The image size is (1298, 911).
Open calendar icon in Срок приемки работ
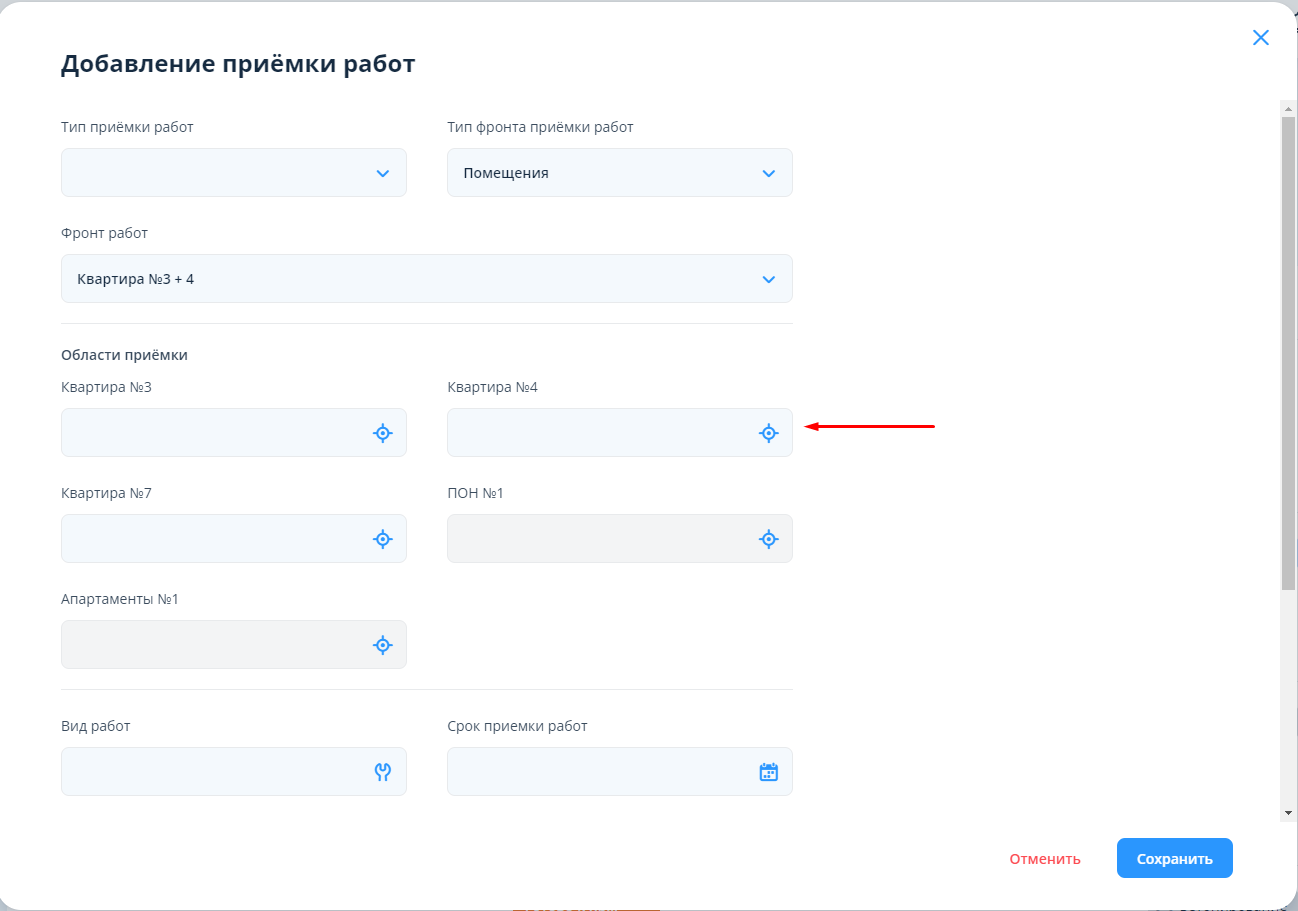click(768, 772)
